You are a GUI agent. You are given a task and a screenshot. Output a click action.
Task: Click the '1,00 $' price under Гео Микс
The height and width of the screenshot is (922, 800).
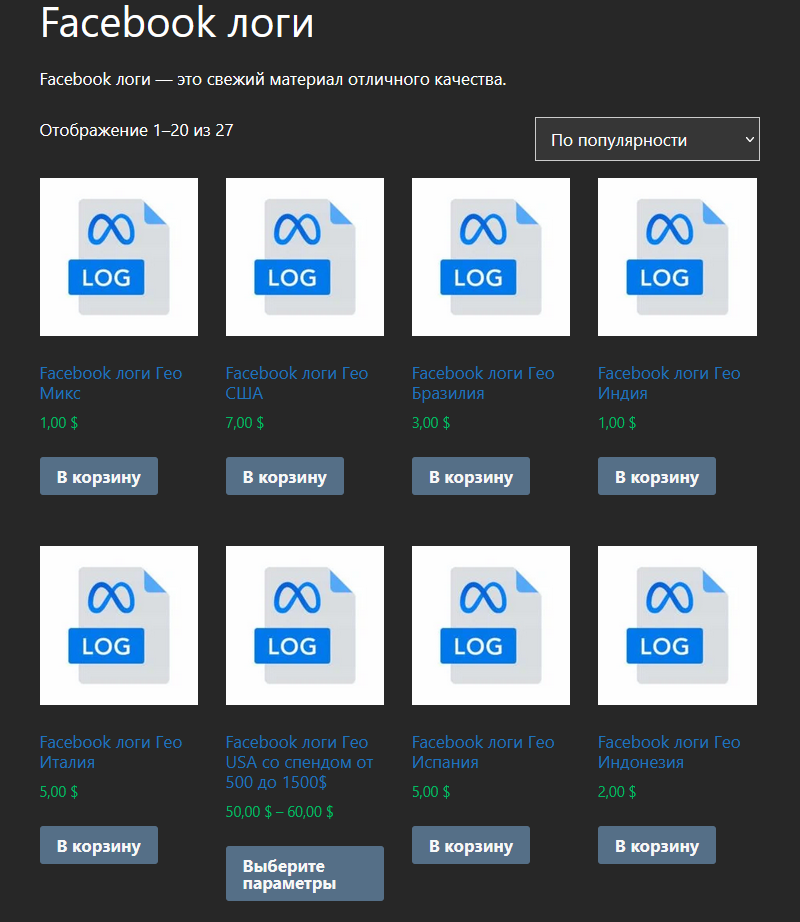[x=59, y=423]
